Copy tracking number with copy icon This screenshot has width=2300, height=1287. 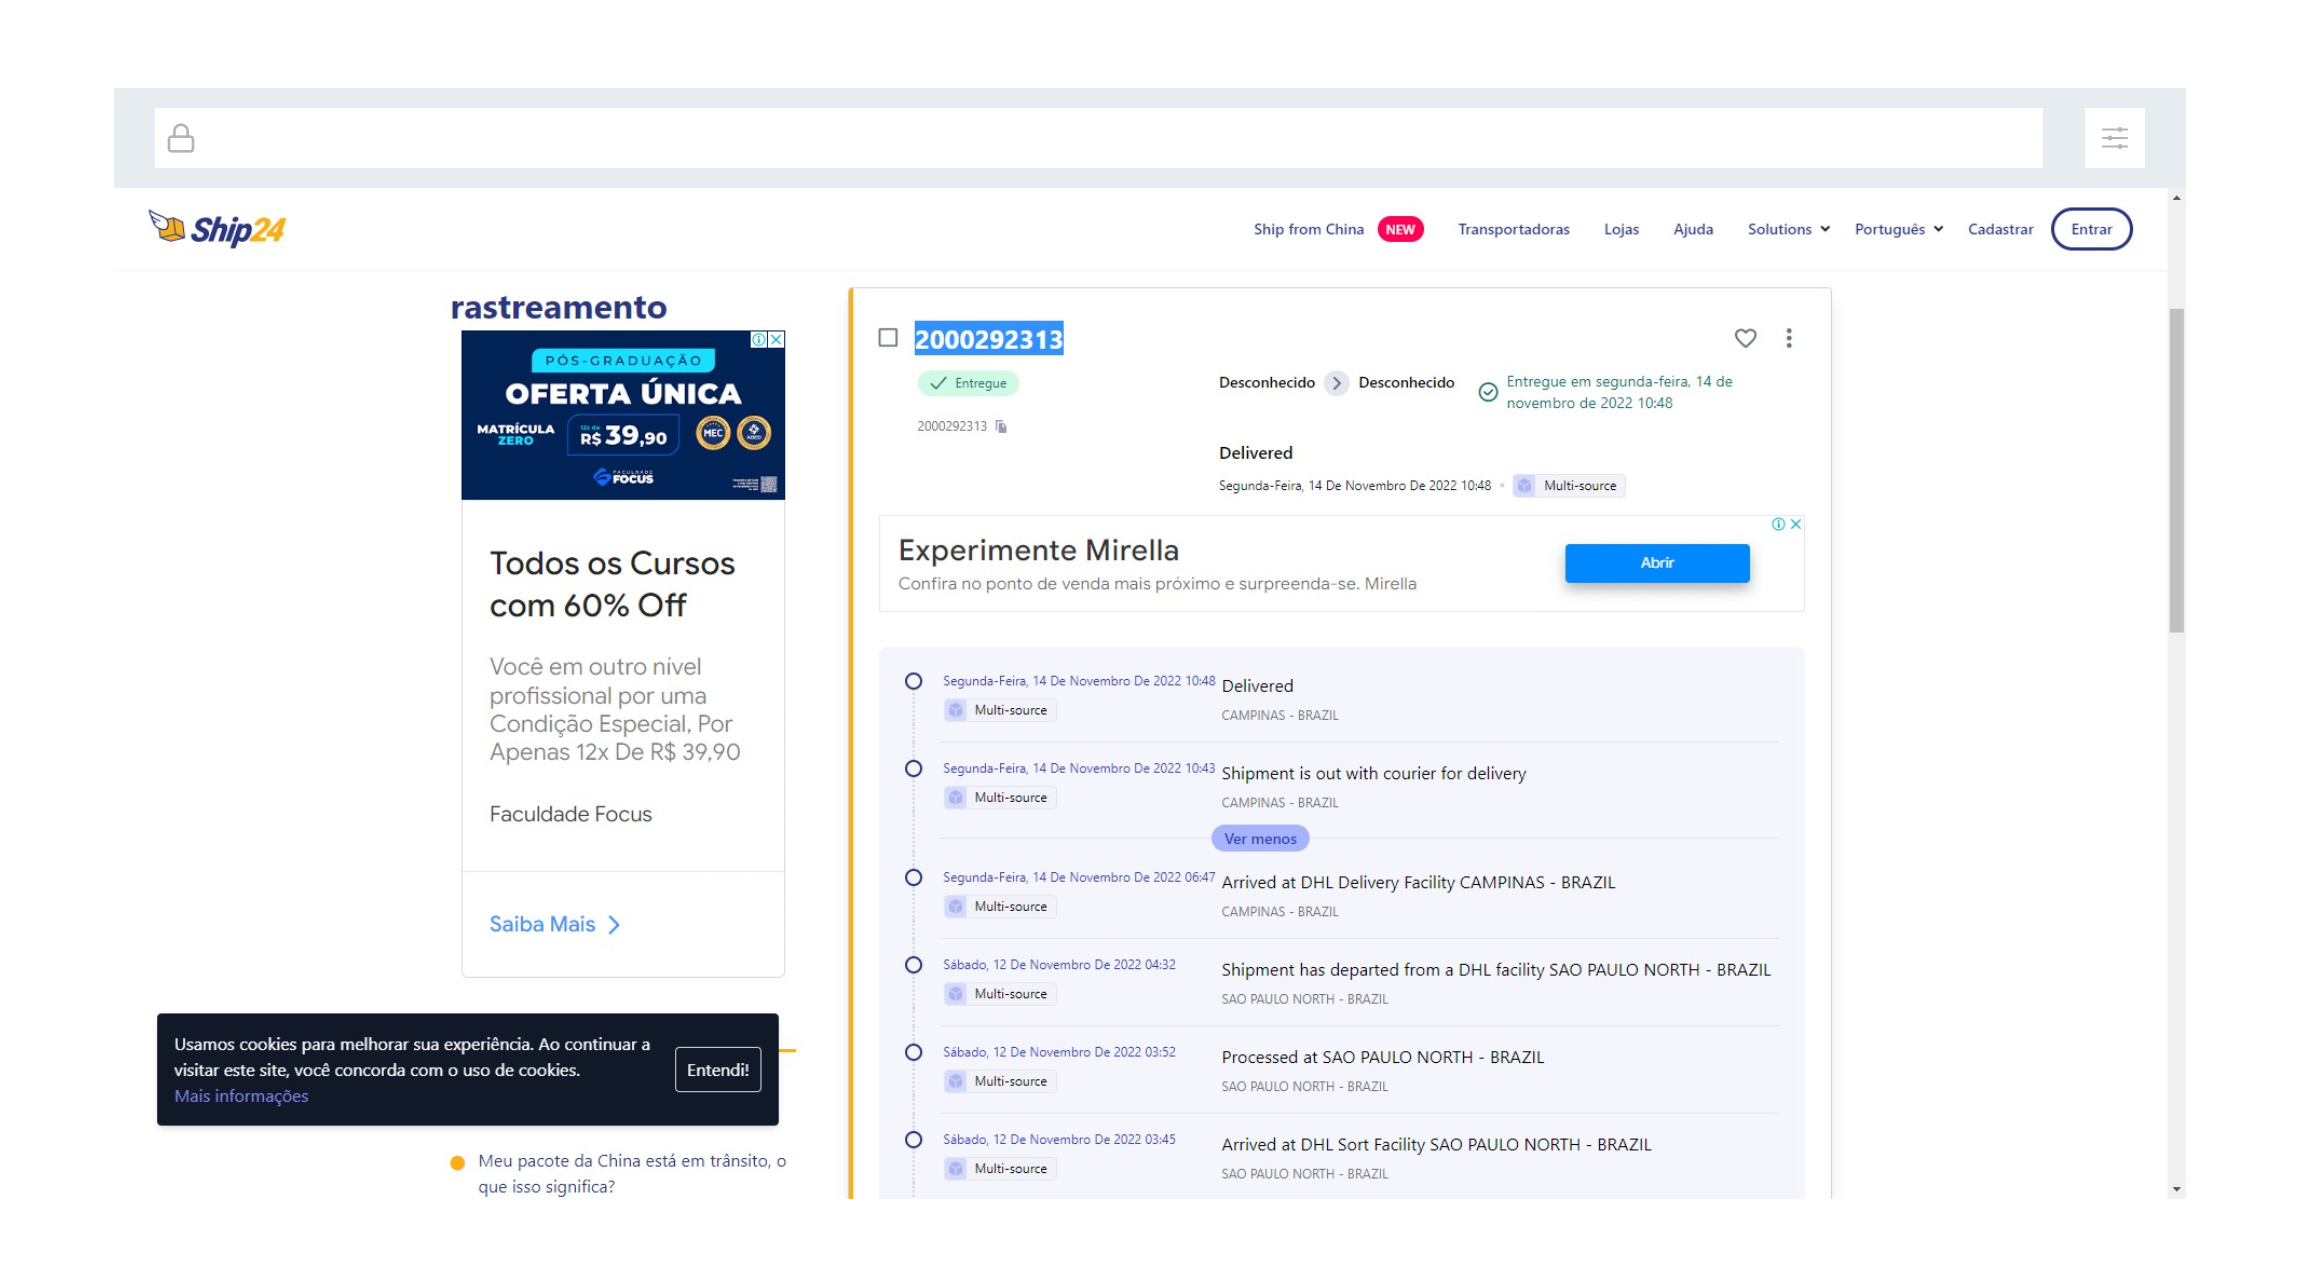[x=1001, y=427]
